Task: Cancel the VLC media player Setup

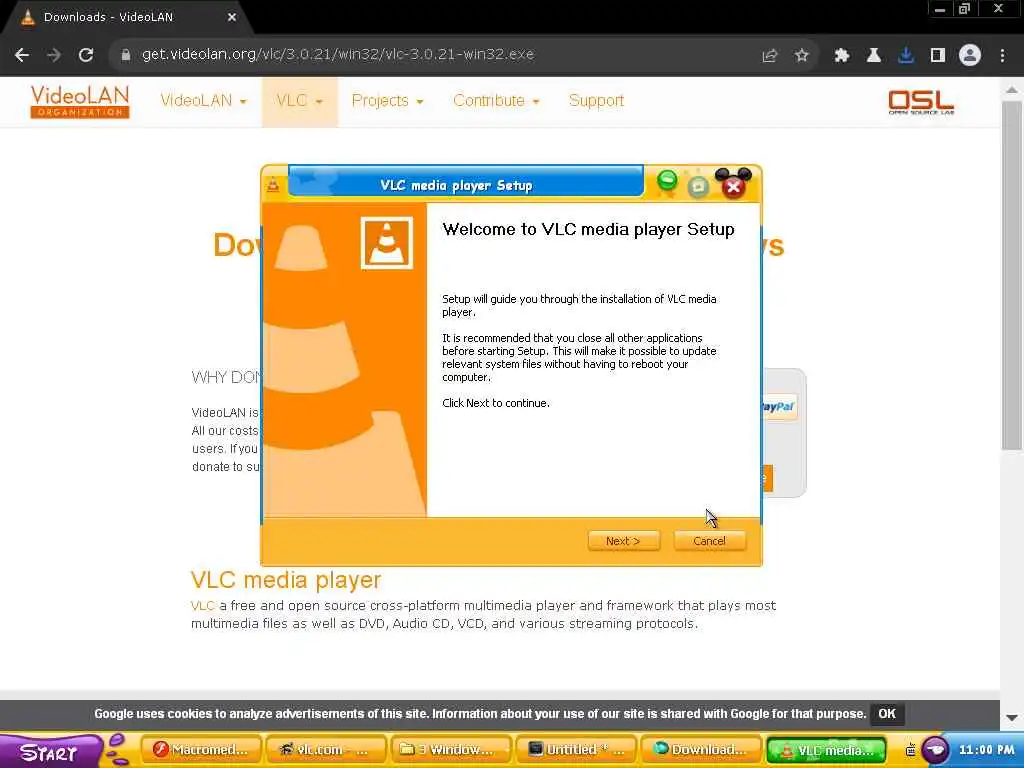Action: tap(709, 541)
